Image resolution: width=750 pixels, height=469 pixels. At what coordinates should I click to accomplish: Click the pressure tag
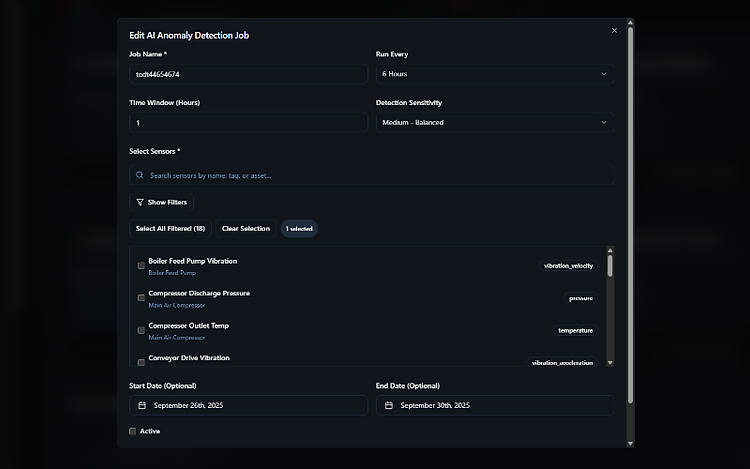pyautogui.click(x=581, y=298)
